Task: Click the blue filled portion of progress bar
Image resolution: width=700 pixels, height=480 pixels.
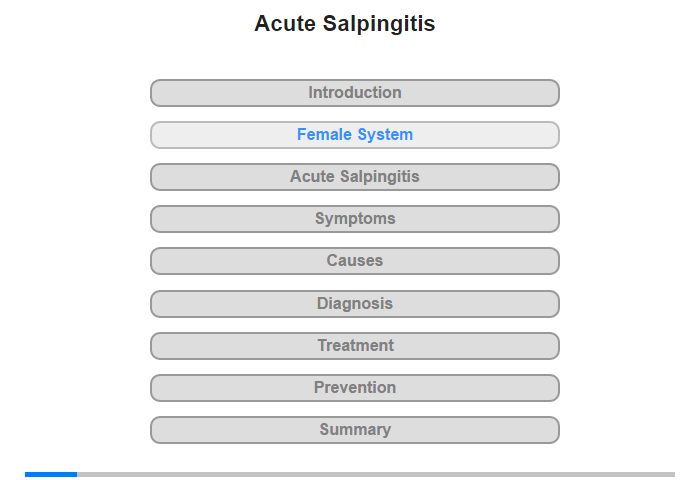Action: 51,474
